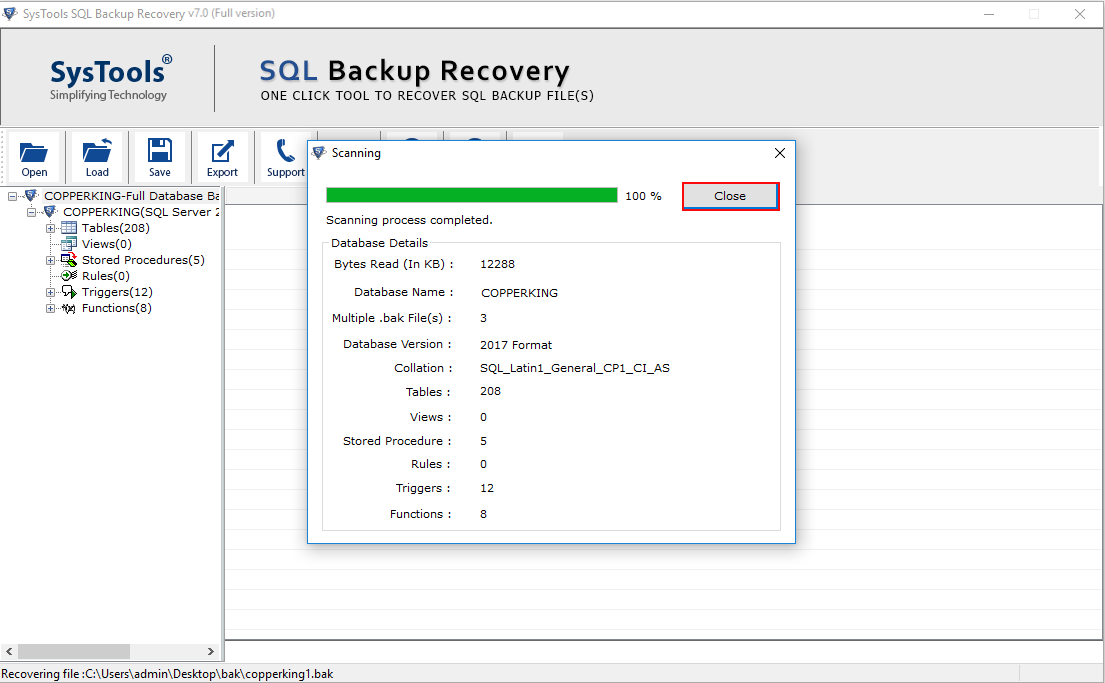Click Database Name value COPPERKING

point(519,293)
